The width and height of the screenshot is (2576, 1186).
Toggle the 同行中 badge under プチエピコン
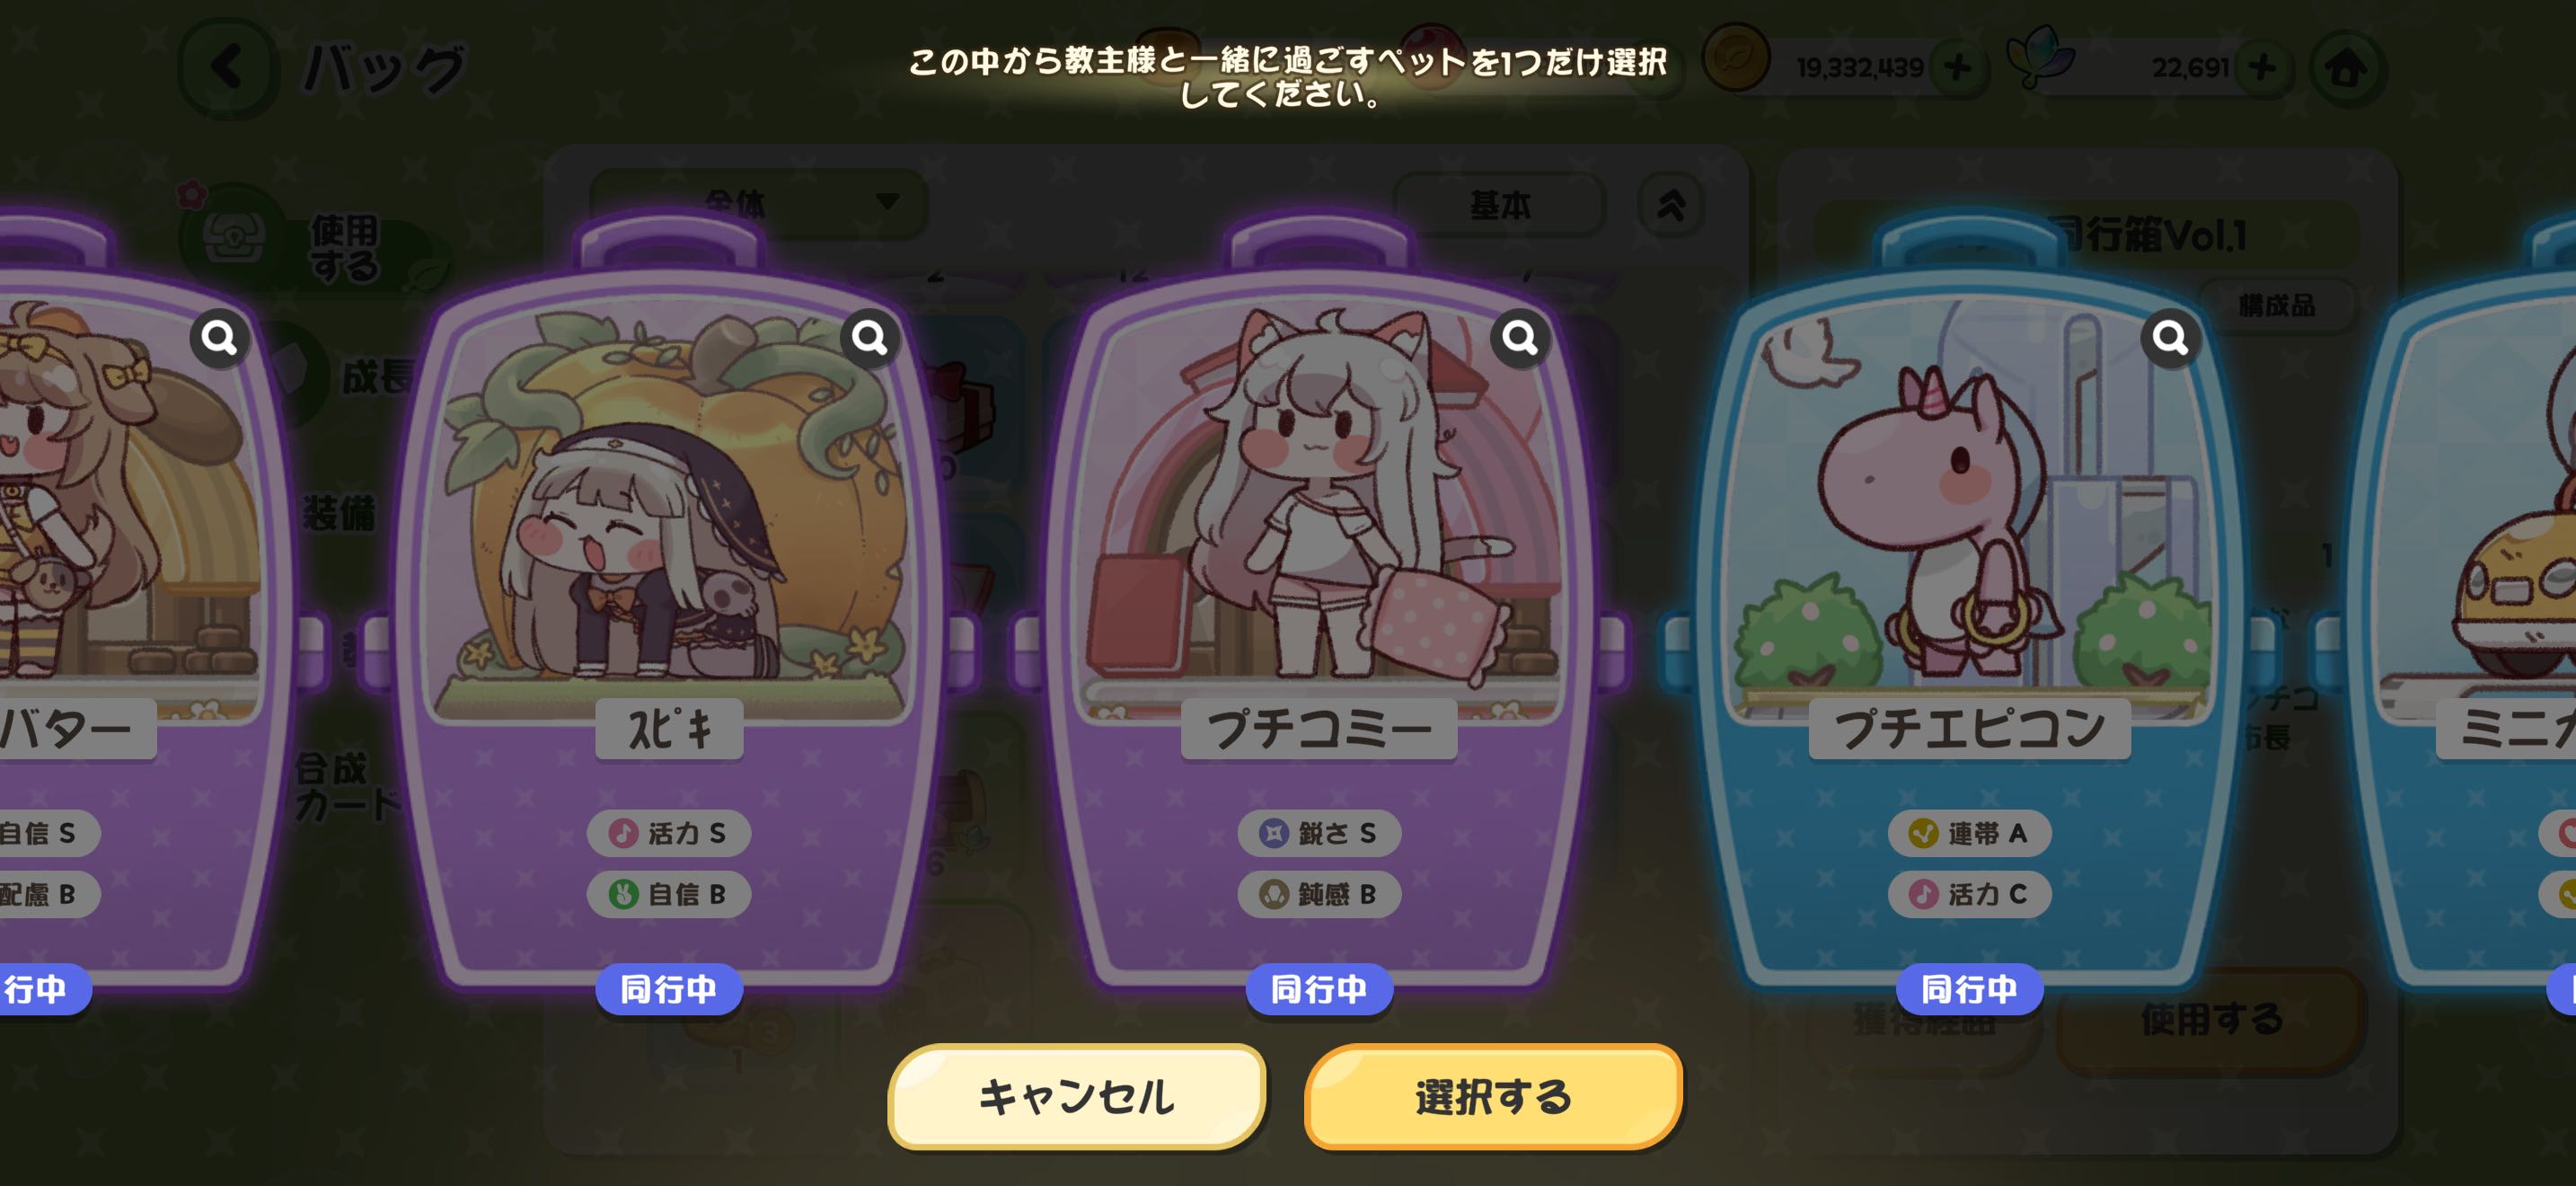(1969, 989)
